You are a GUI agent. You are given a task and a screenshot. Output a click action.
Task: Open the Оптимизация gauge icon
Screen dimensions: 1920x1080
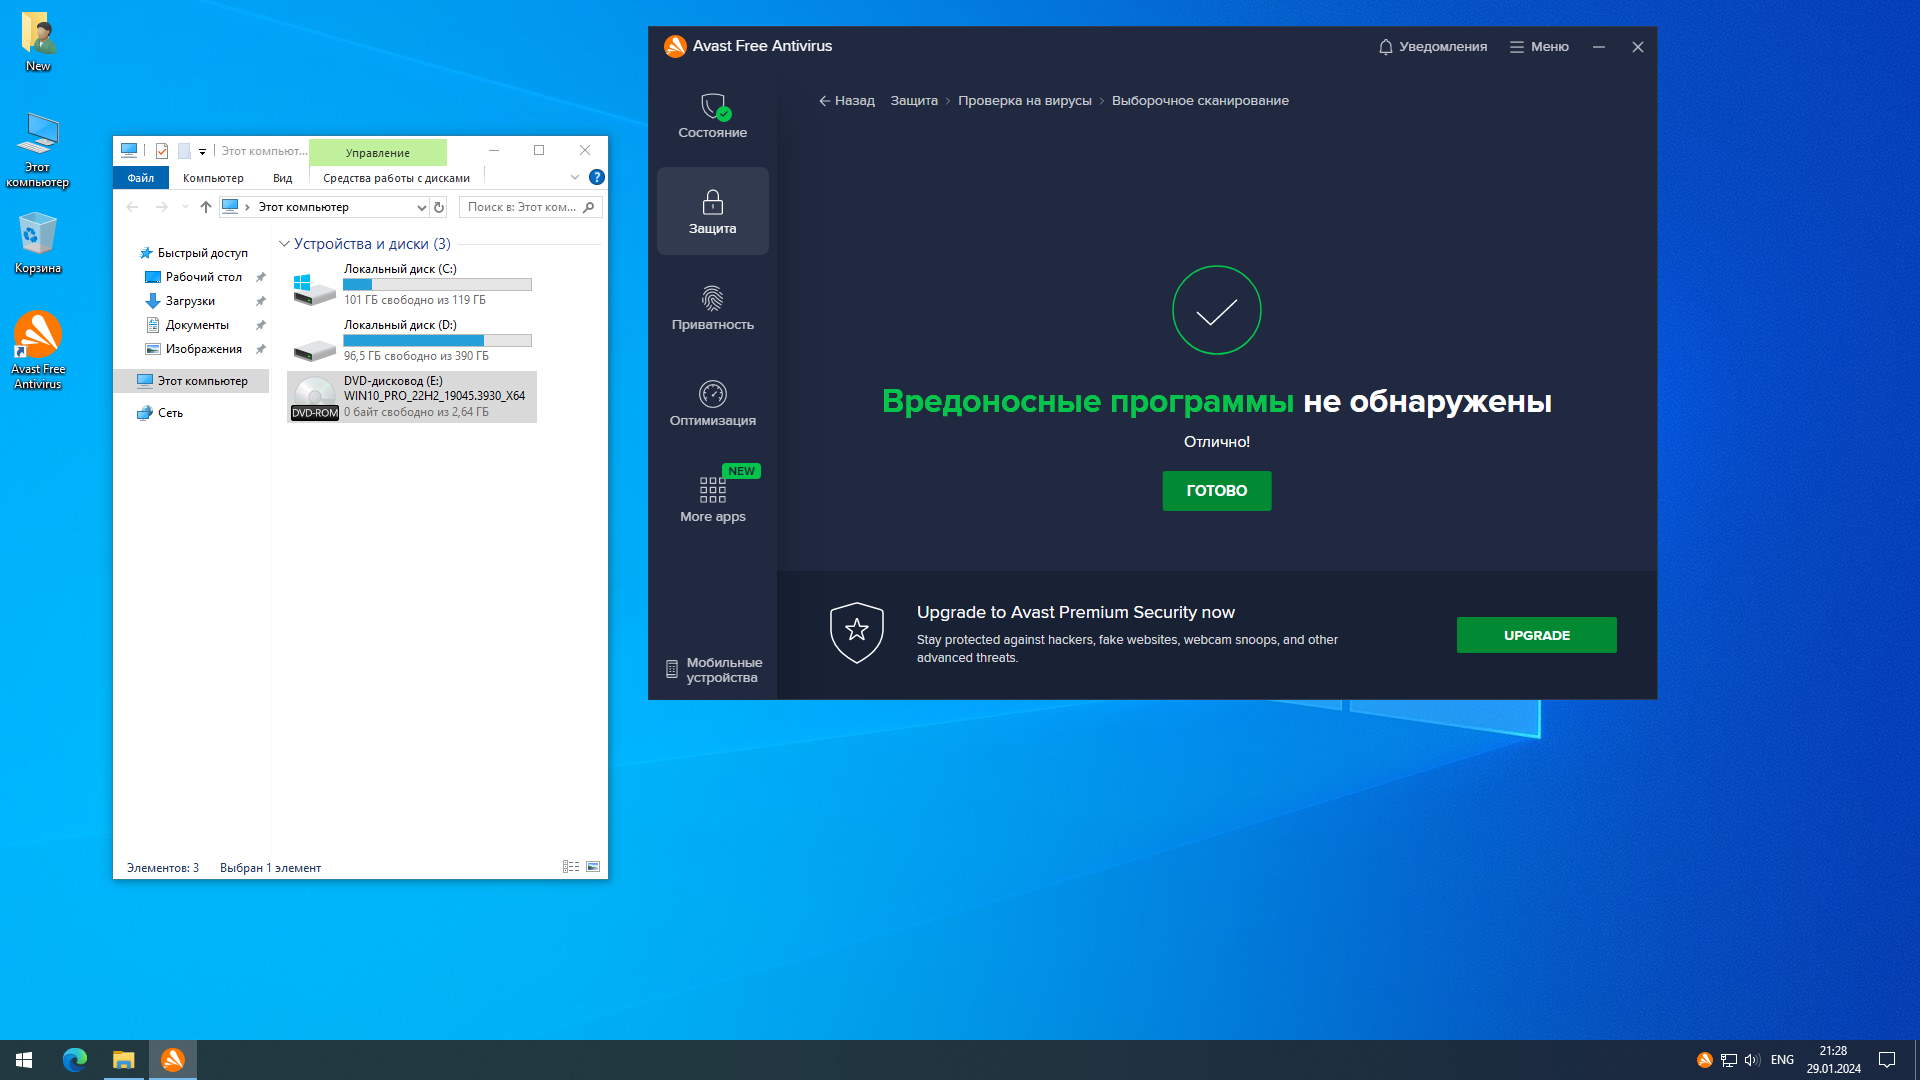coord(712,394)
